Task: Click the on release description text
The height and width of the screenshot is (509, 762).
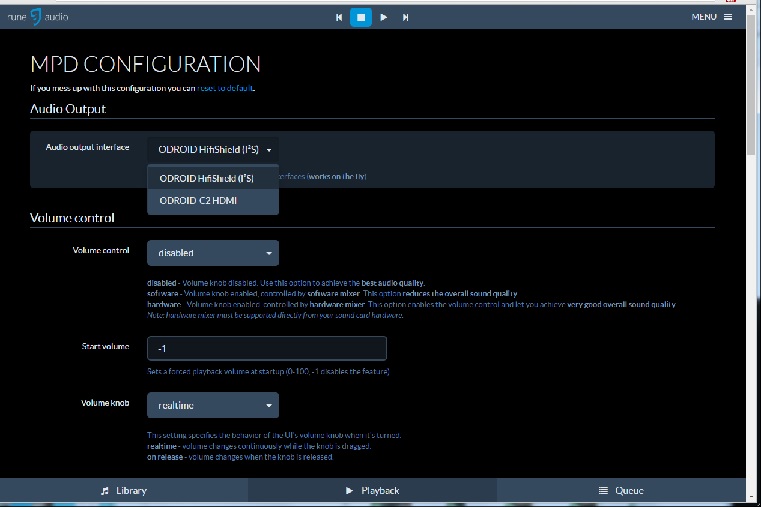Action: point(240,457)
